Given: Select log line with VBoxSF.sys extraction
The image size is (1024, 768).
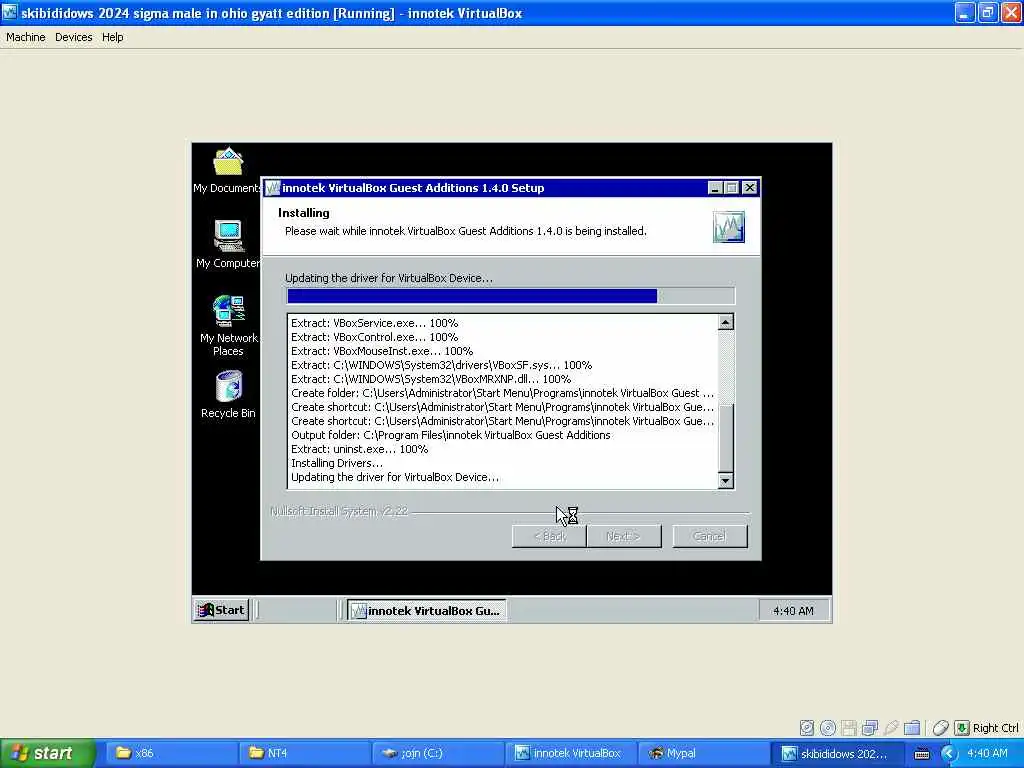Looking at the screenshot, I should click(441, 365).
